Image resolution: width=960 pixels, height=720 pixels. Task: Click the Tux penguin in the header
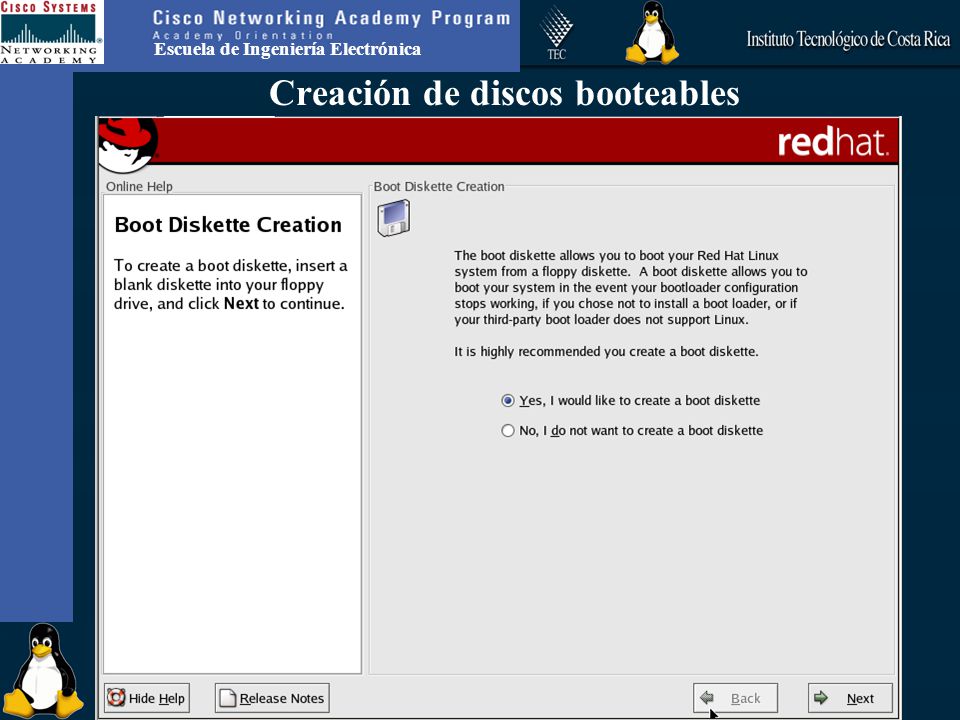[x=653, y=32]
